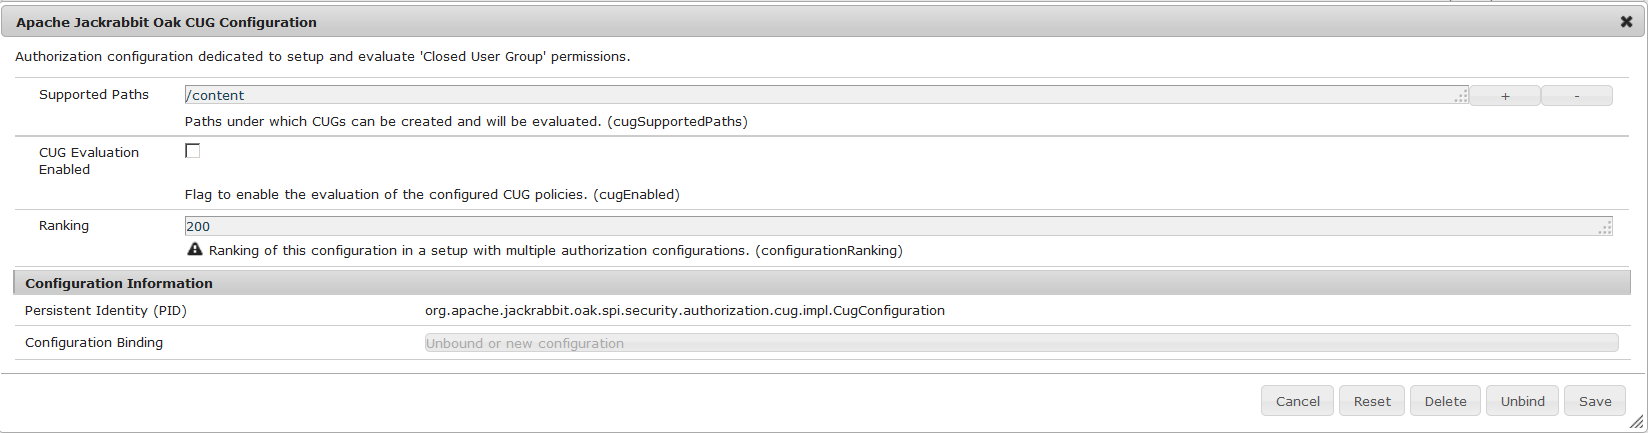Enable the CUG Evaluation Enabled checkbox

pyautogui.click(x=193, y=151)
